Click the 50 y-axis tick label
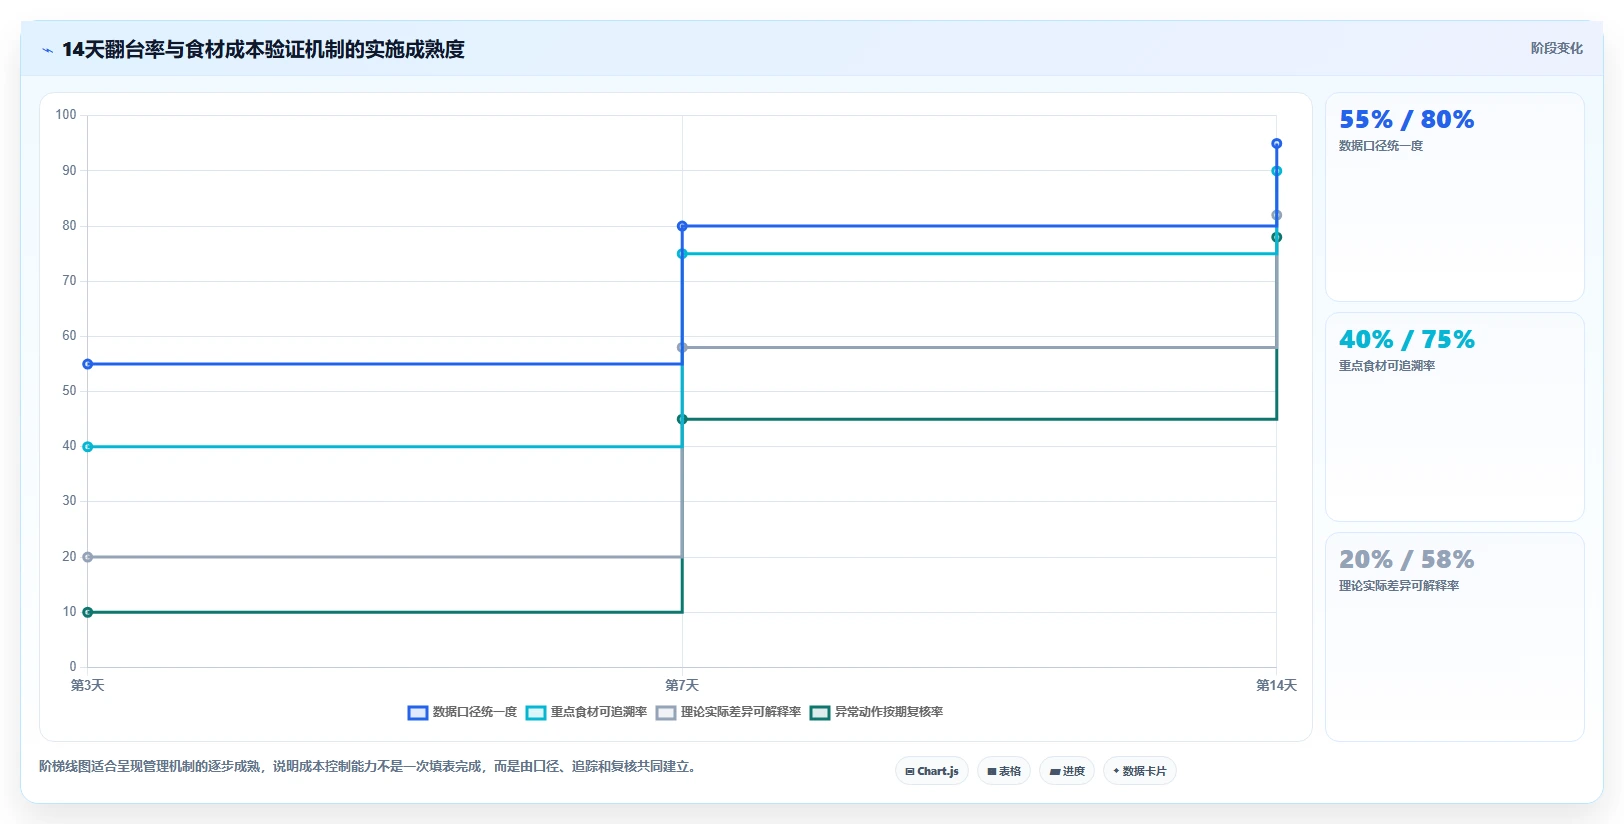 click(69, 391)
